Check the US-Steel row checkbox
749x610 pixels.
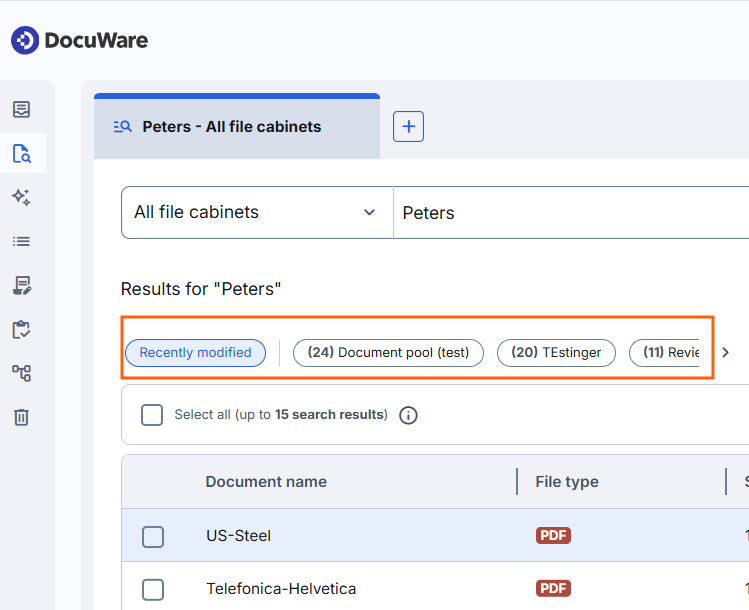tap(153, 537)
